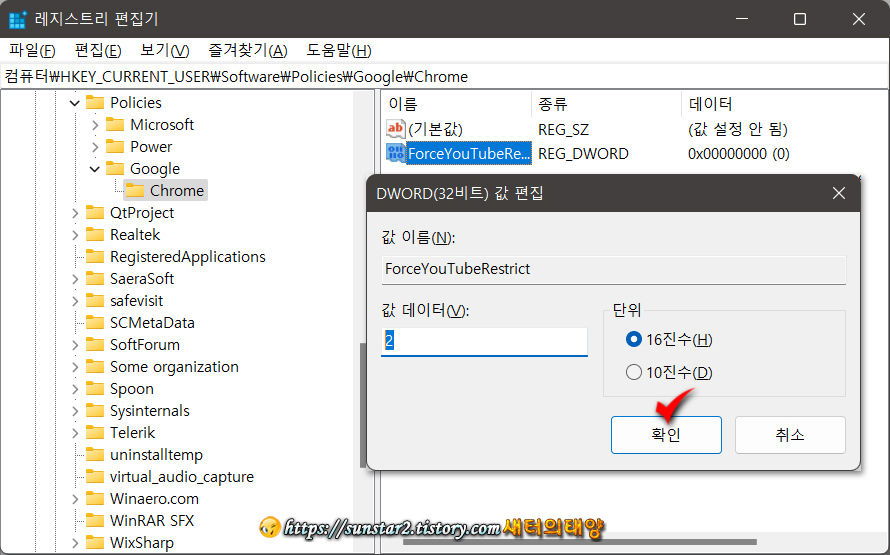Click the Chrome folder icon

coord(135,191)
